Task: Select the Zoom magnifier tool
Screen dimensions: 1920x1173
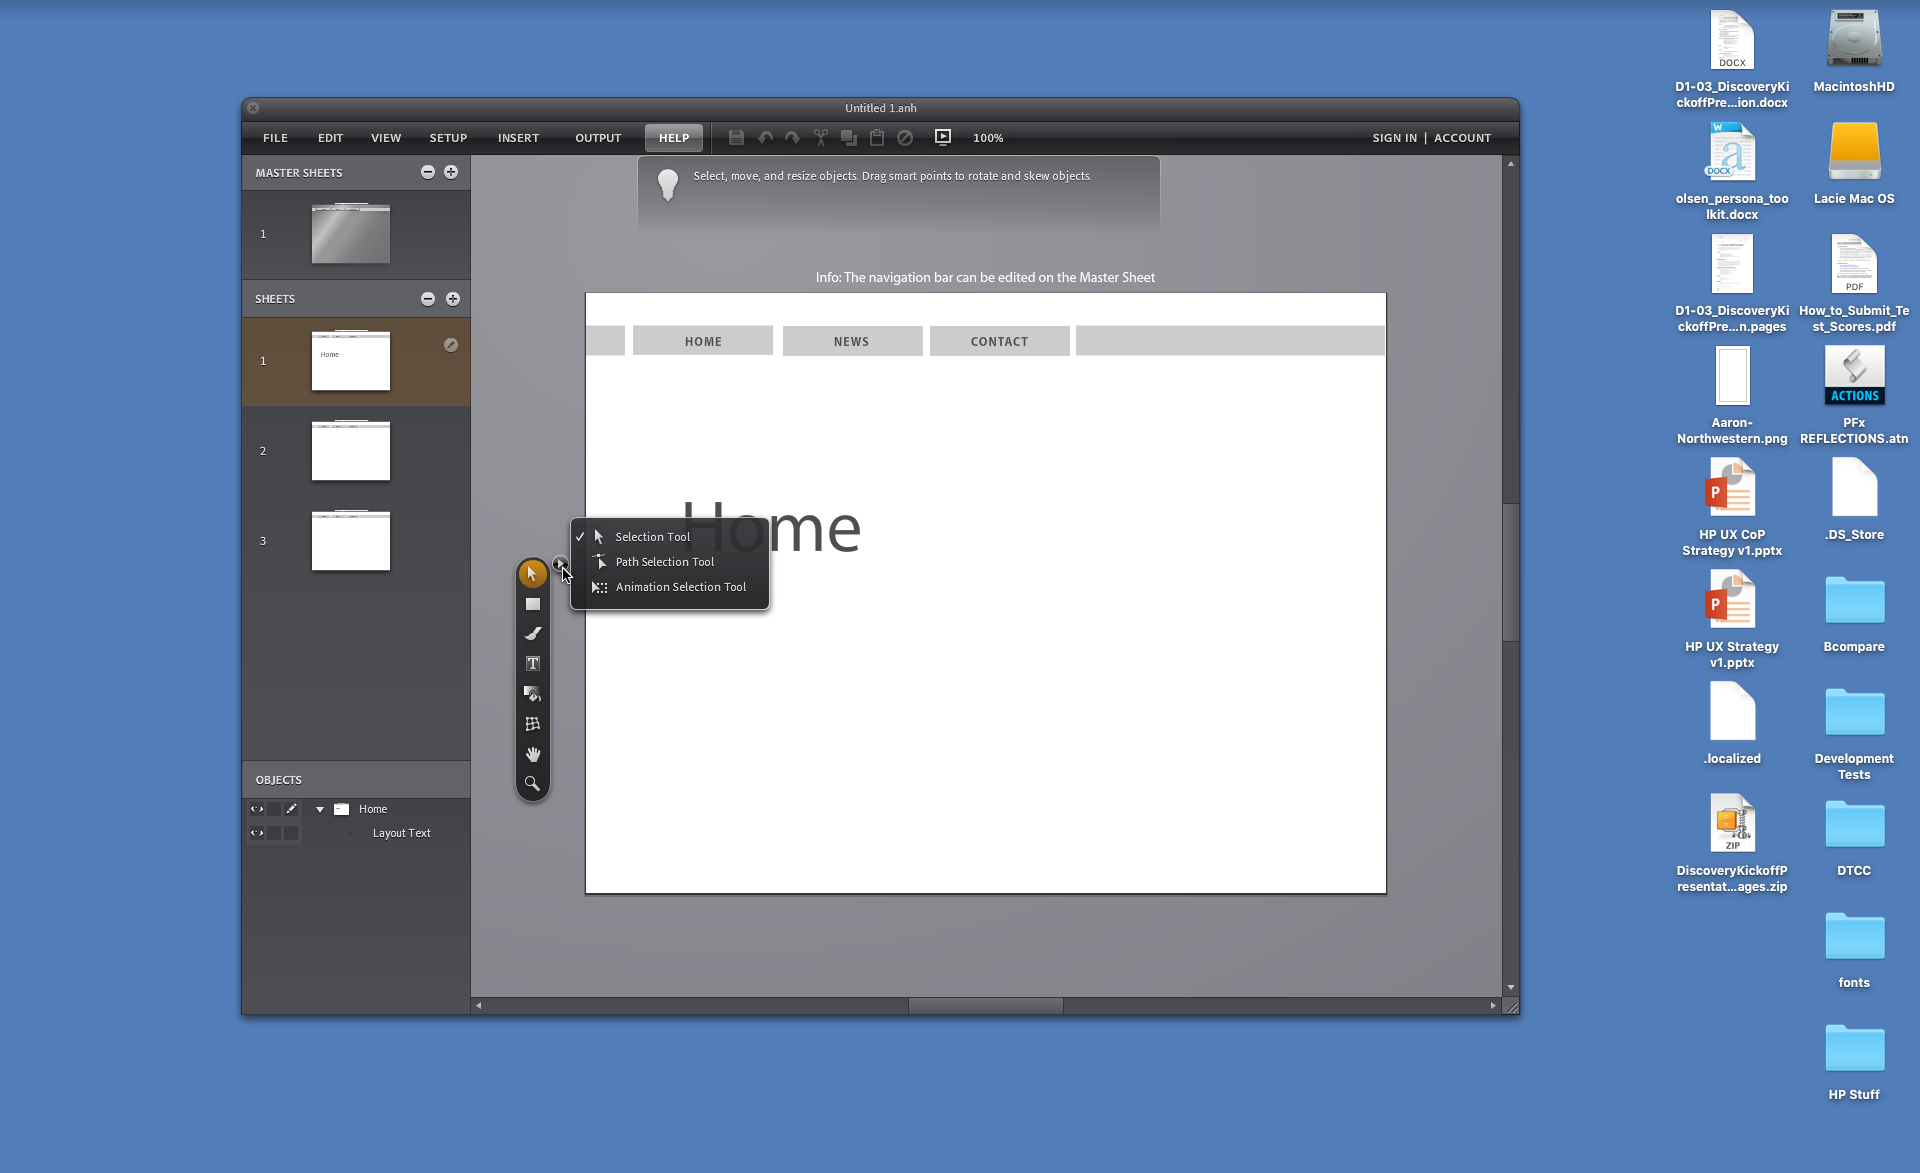Action: pos(532,784)
